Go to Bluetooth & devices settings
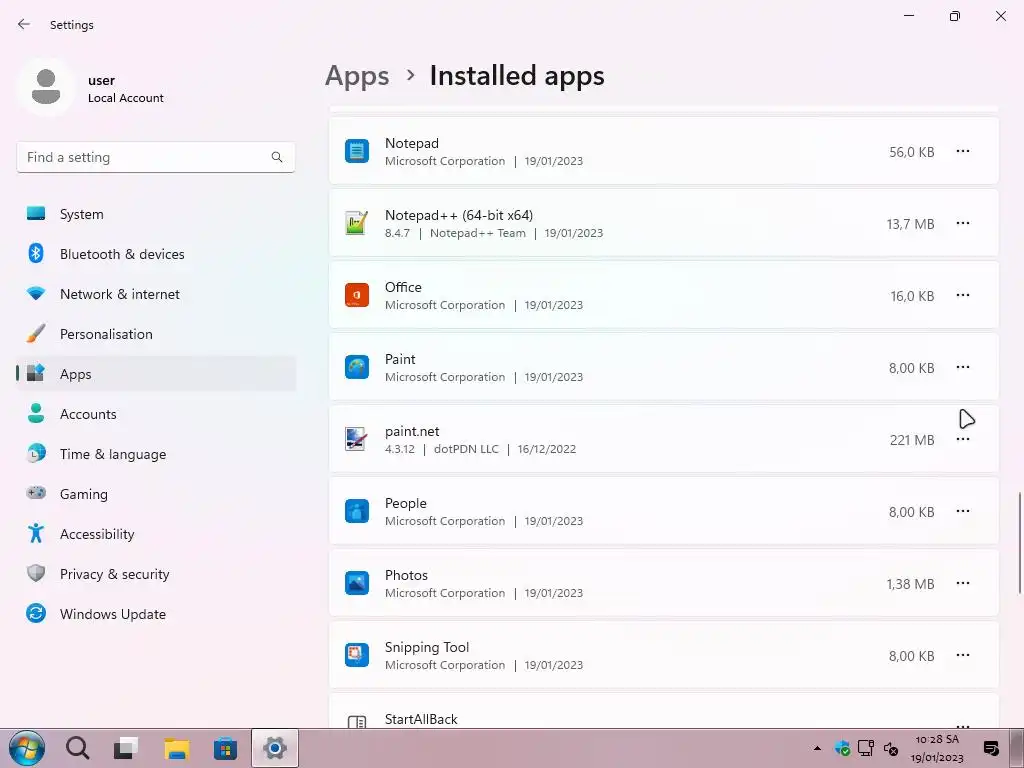The width and height of the screenshot is (1024, 768). (156, 254)
